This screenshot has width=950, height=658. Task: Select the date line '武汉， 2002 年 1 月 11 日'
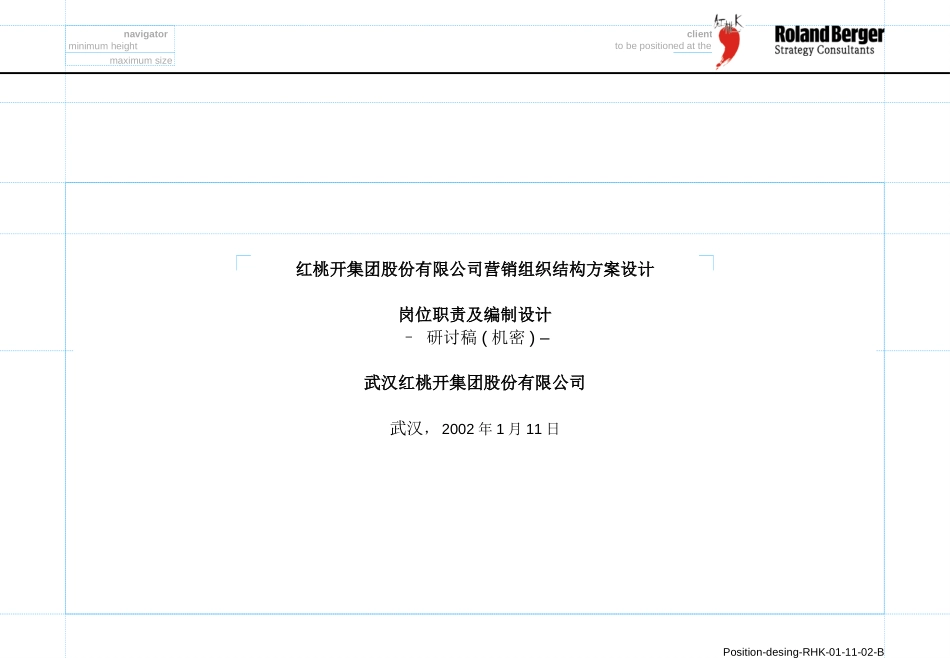click(x=475, y=429)
